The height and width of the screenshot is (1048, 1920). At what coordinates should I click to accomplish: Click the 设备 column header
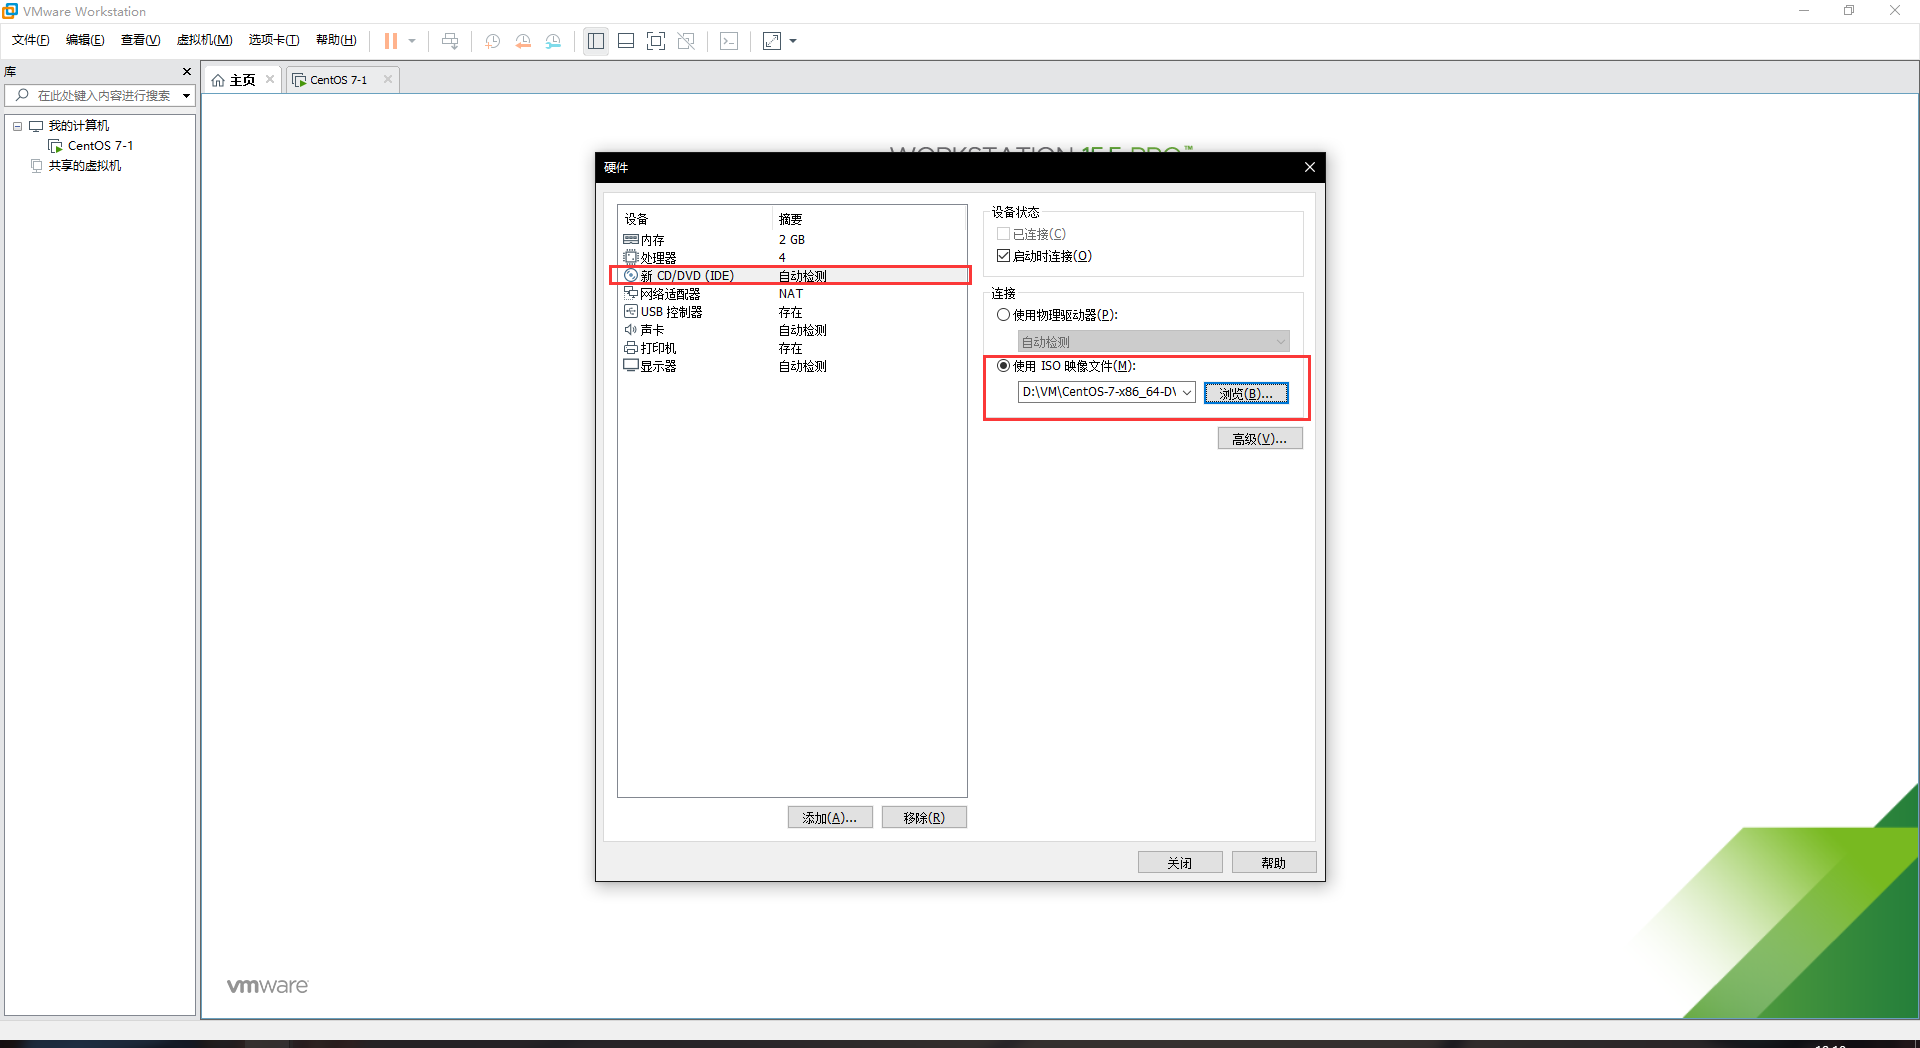pyautogui.click(x=695, y=219)
